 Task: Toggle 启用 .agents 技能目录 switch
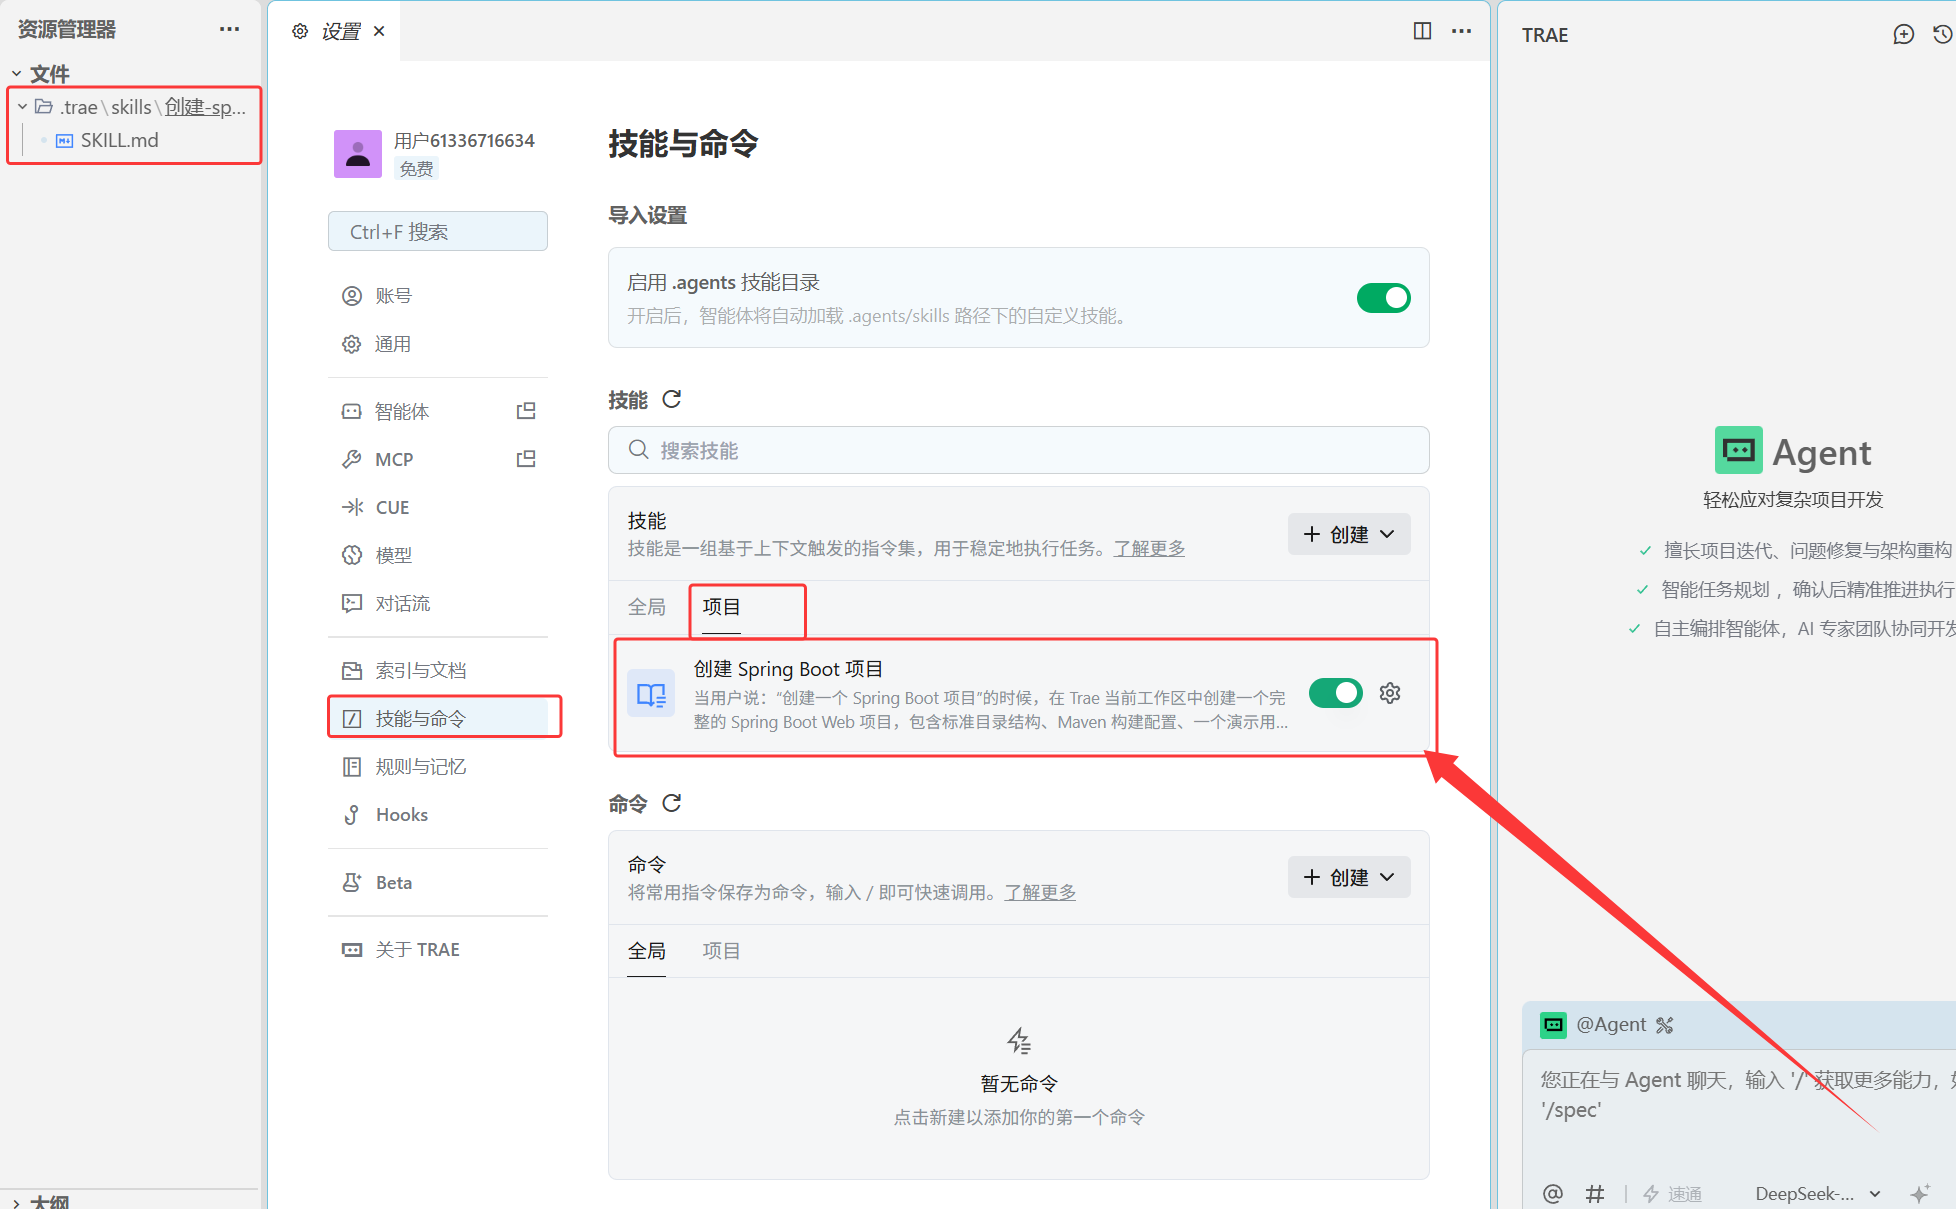click(1383, 298)
